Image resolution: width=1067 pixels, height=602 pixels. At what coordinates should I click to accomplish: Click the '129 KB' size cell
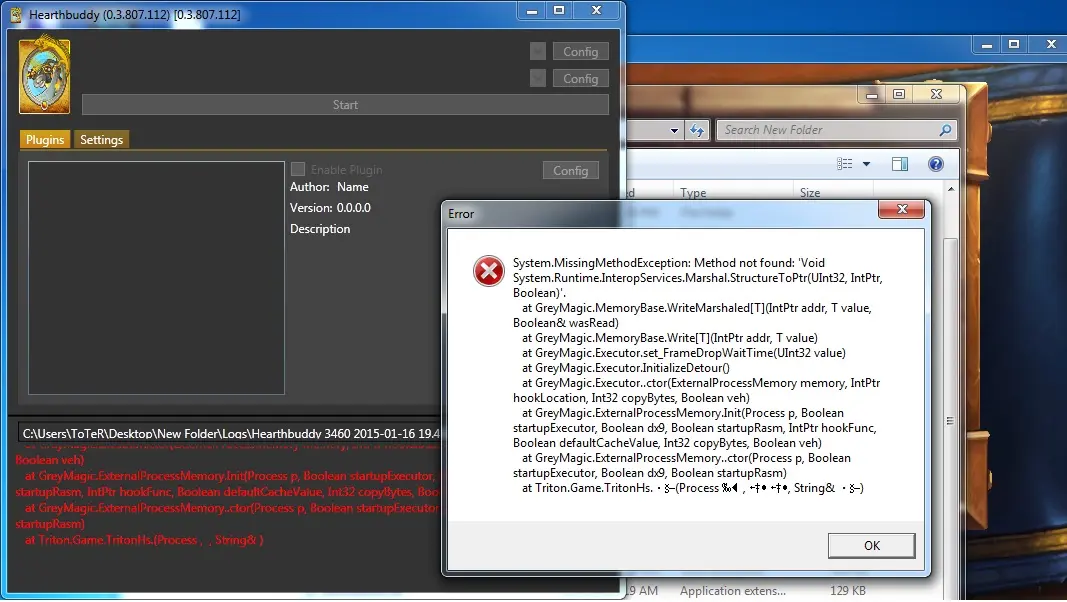click(x=847, y=590)
